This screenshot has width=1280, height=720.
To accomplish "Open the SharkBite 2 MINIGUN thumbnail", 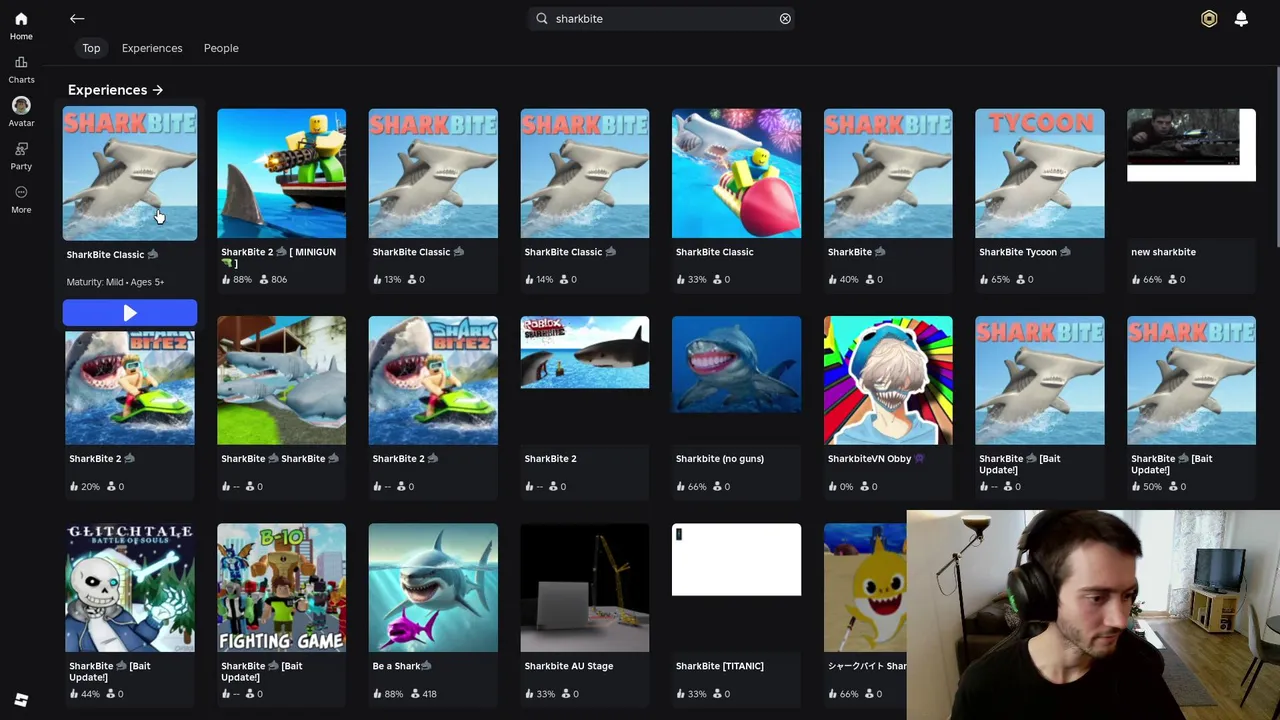I will coord(281,173).
